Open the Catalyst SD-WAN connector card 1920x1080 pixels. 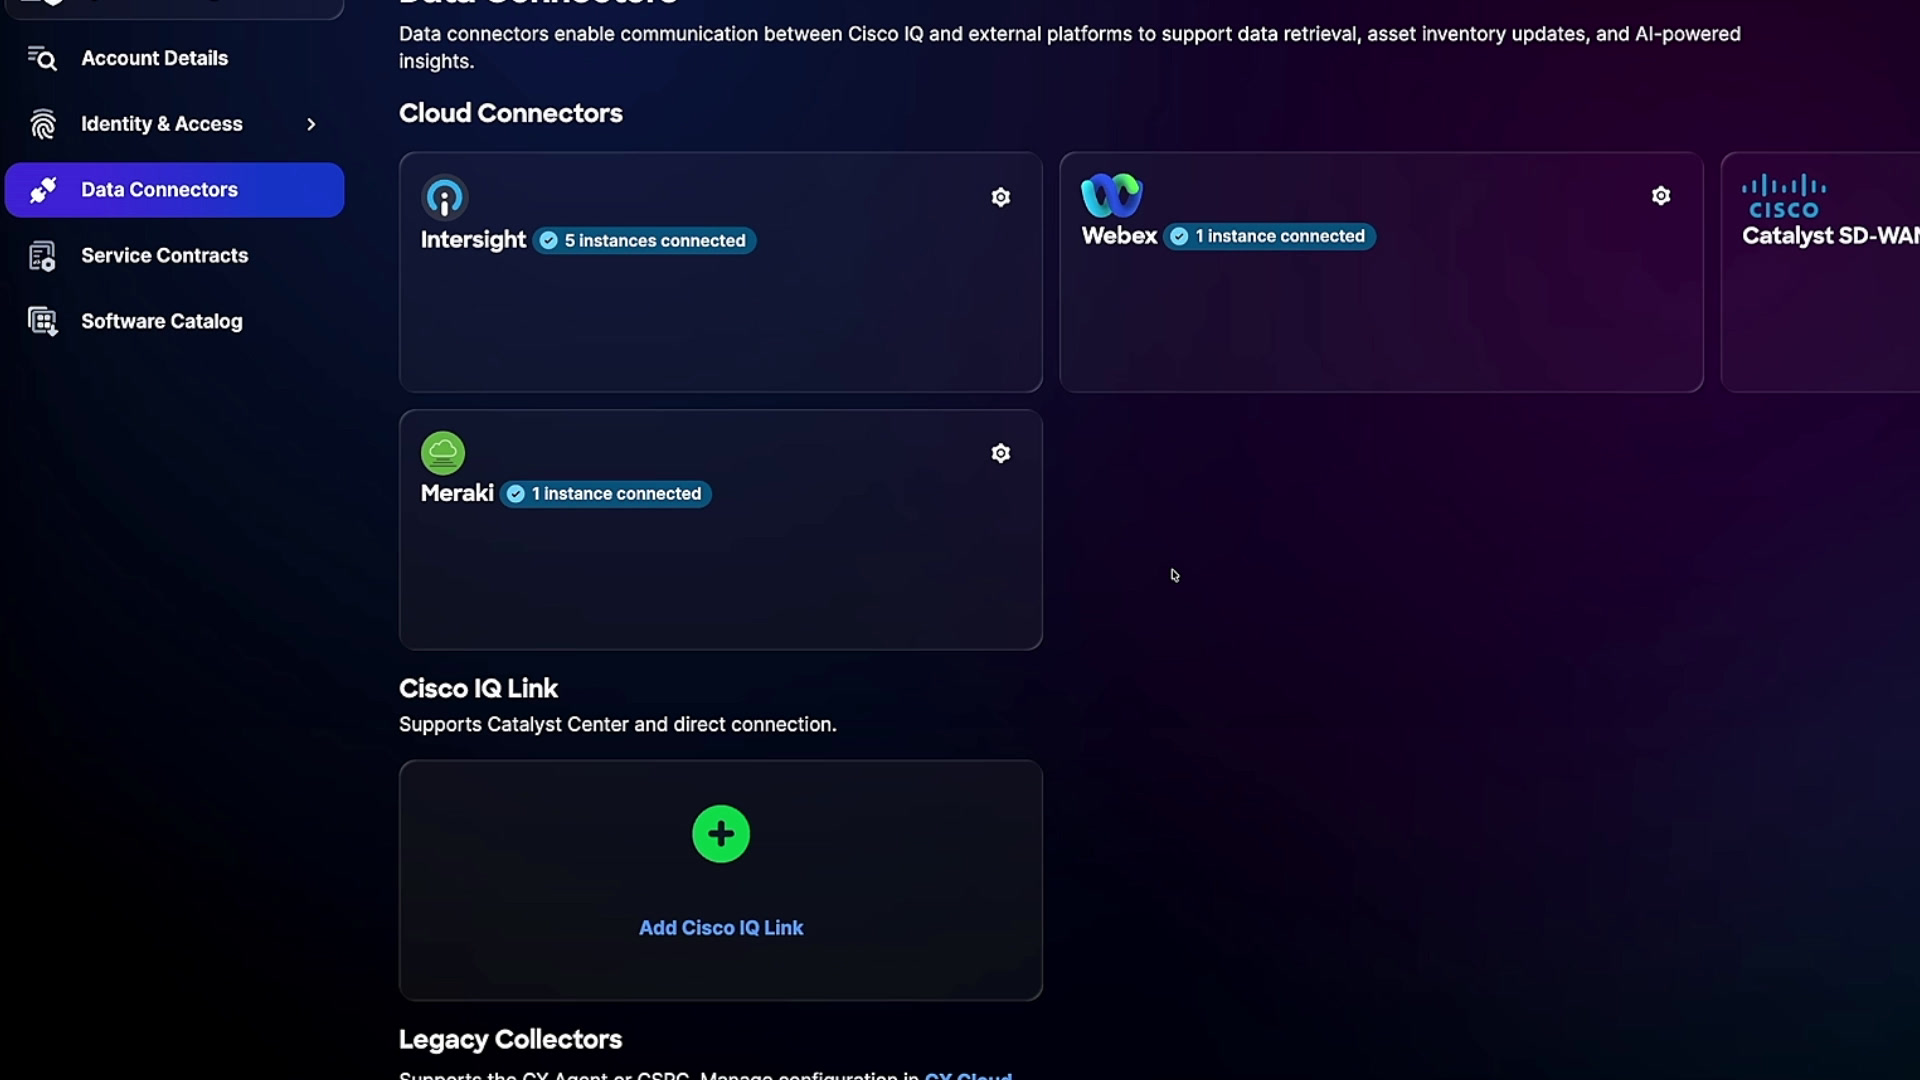[1820, 272]
